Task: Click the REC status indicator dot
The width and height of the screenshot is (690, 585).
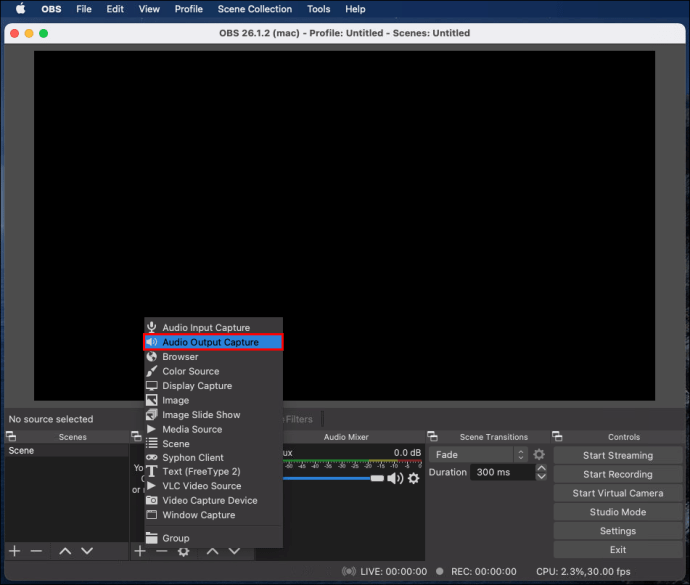Action: click(439, 571)
